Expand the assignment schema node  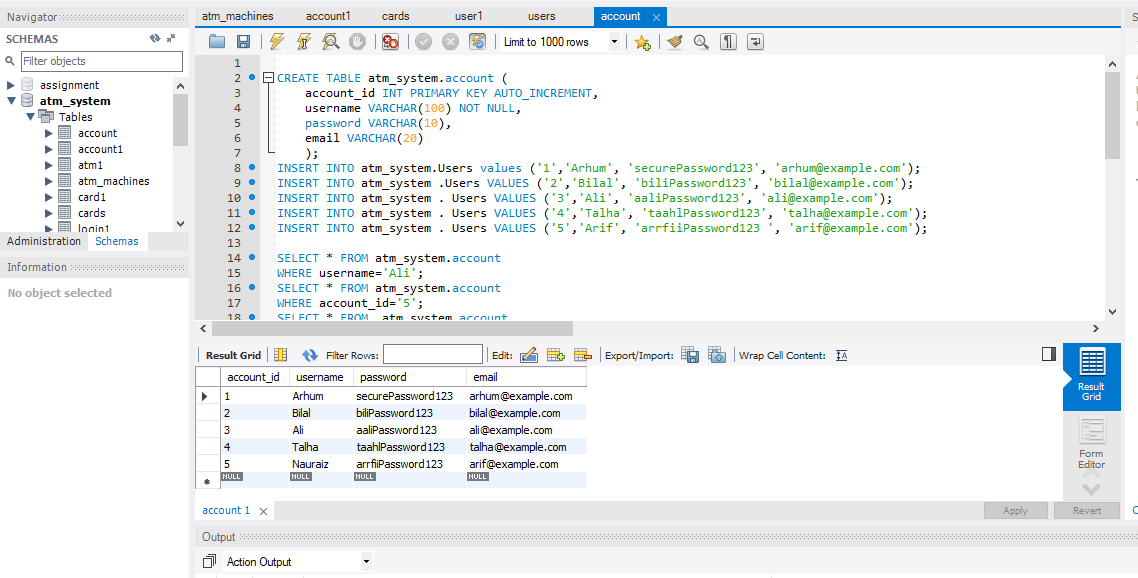pyautogui.click(x=11, y=85)
